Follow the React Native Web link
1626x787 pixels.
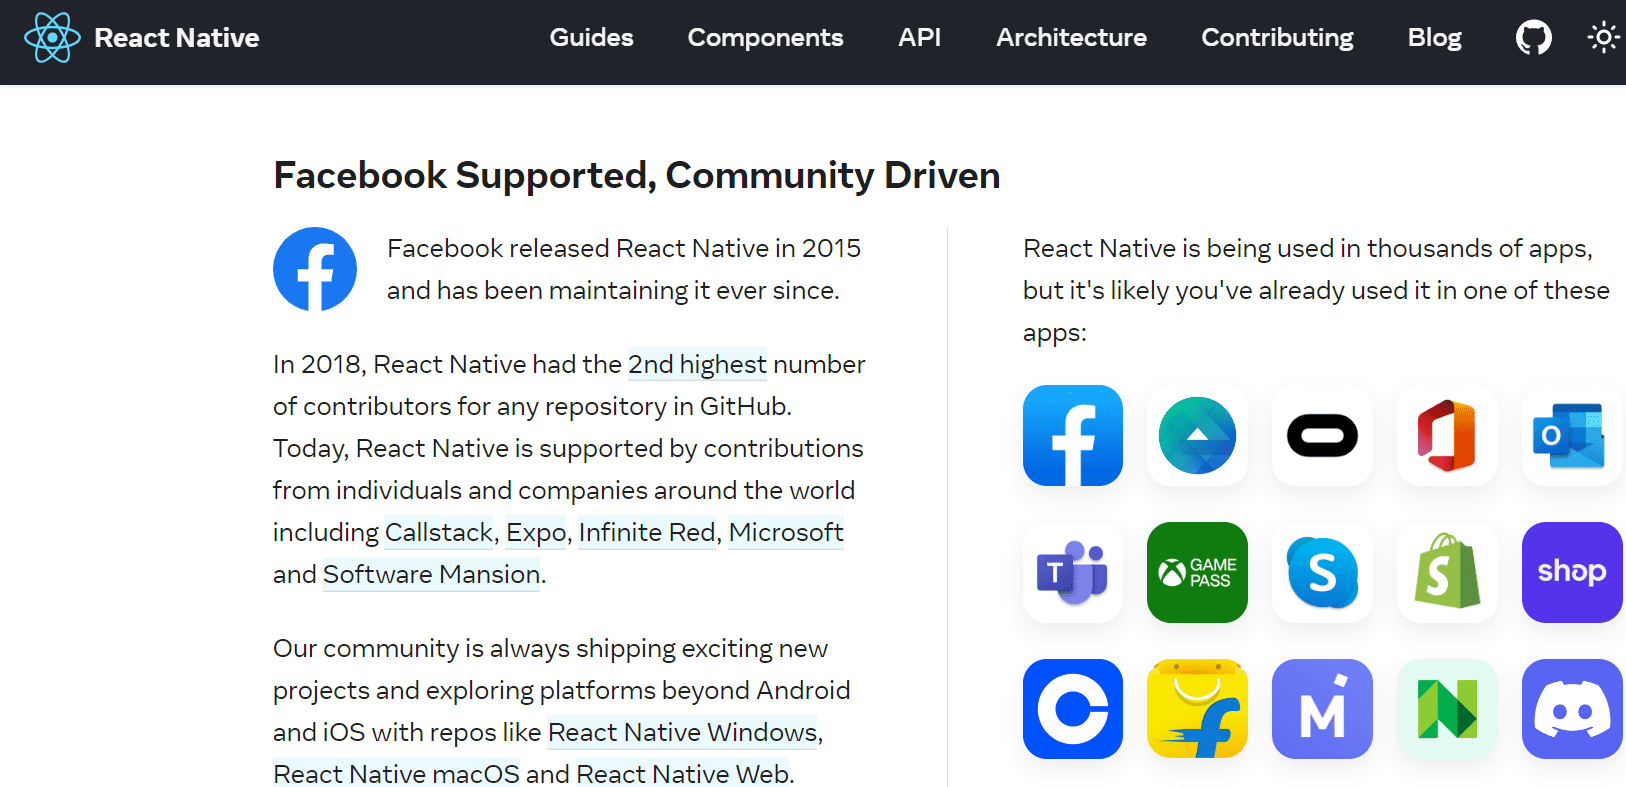(x=683, y=774)
